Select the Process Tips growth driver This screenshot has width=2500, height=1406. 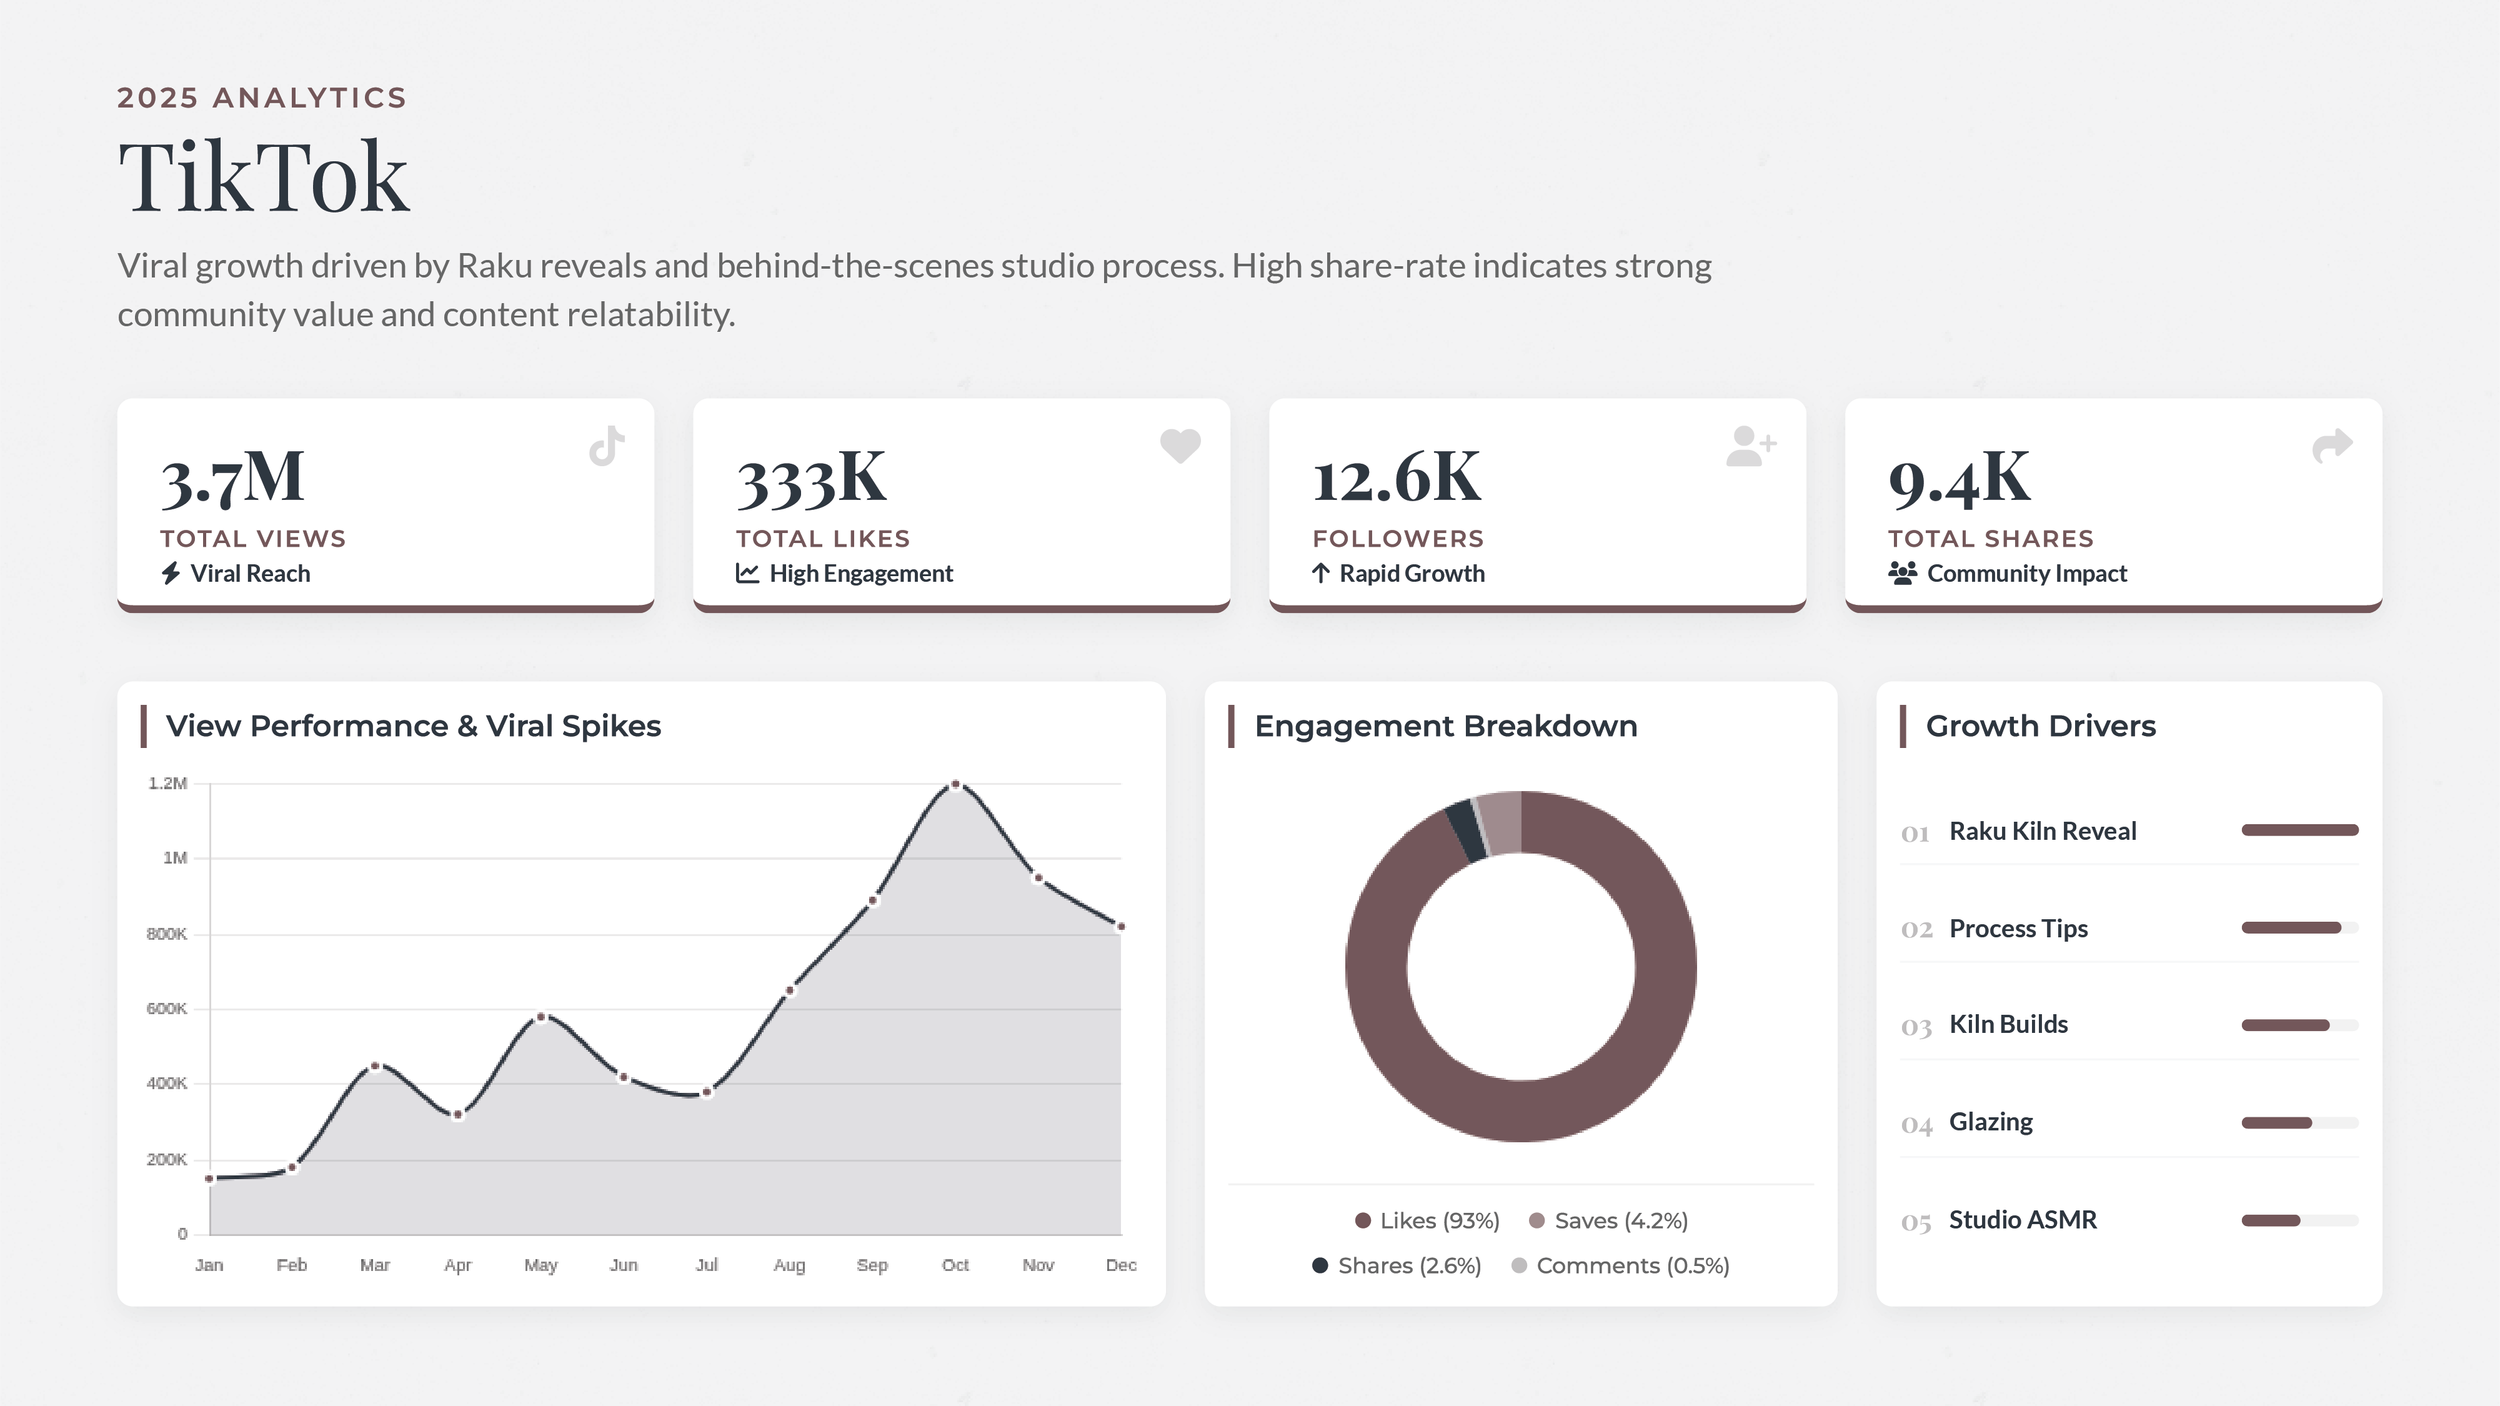click(2018, 928)
